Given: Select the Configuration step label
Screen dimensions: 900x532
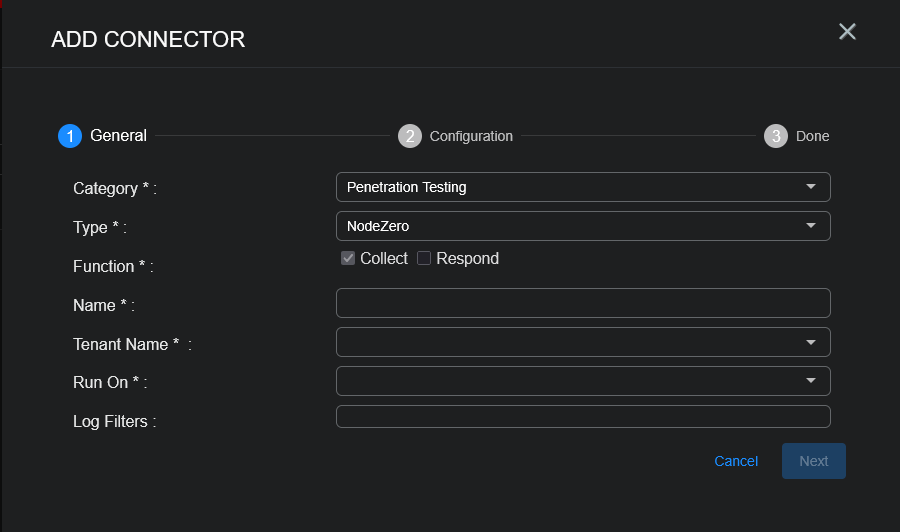Looking at the screenshot, I should click(x=471, y=136).
